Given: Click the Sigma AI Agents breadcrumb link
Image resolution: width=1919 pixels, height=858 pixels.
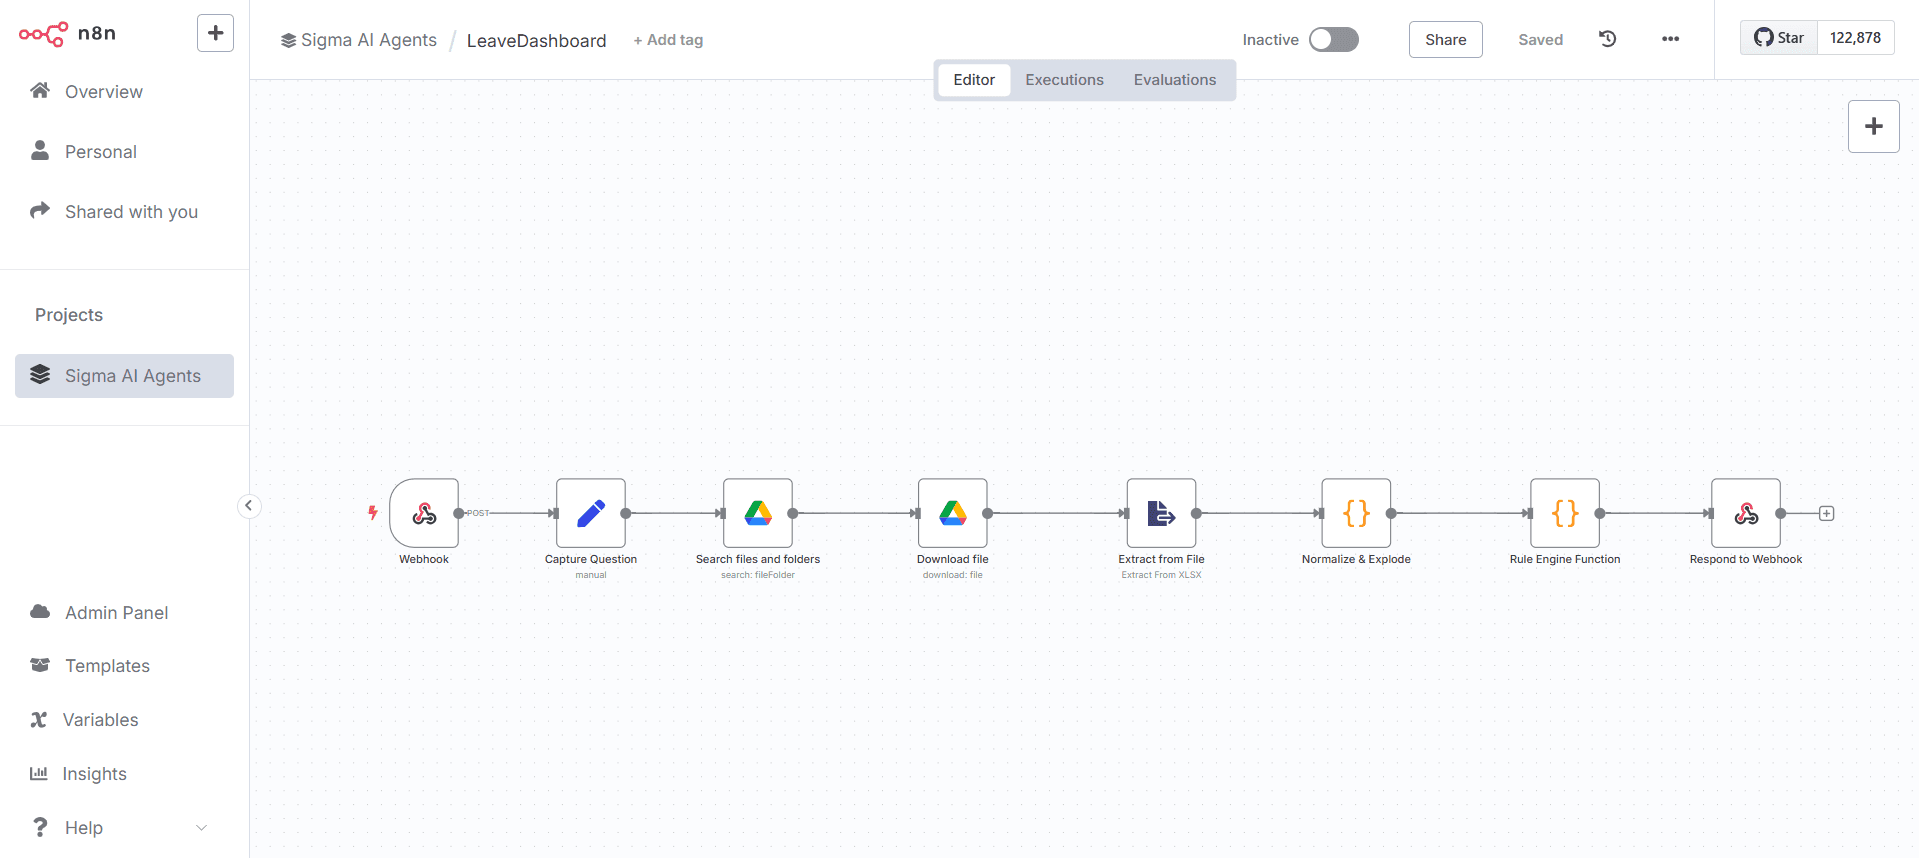Looking at the screenshot, I should point(359,40).
